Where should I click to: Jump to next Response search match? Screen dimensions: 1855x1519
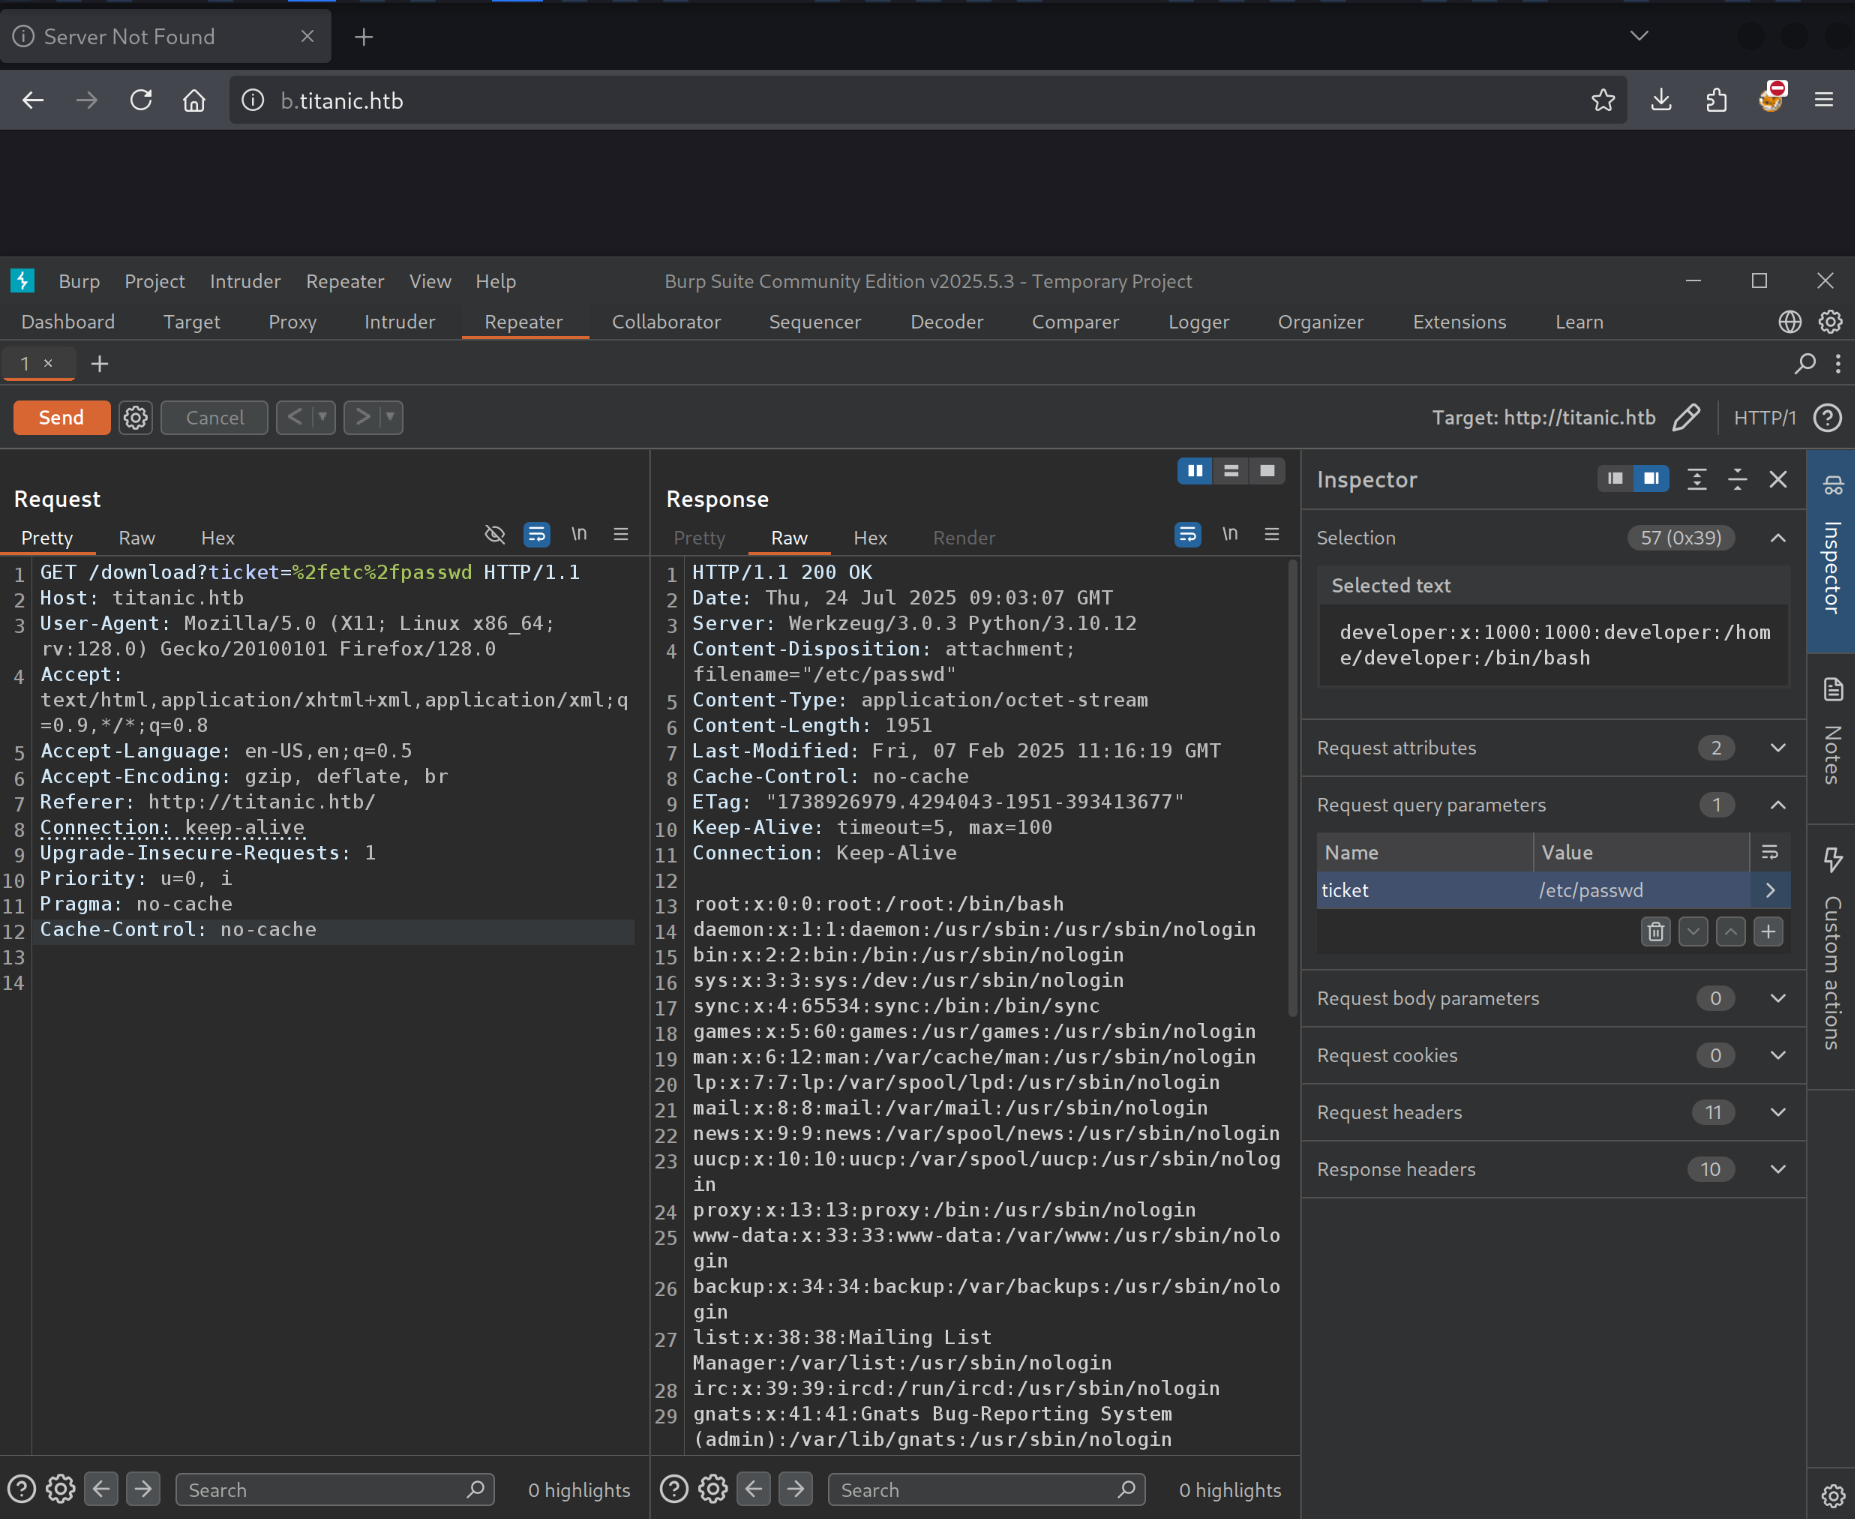pos(796,1490)
